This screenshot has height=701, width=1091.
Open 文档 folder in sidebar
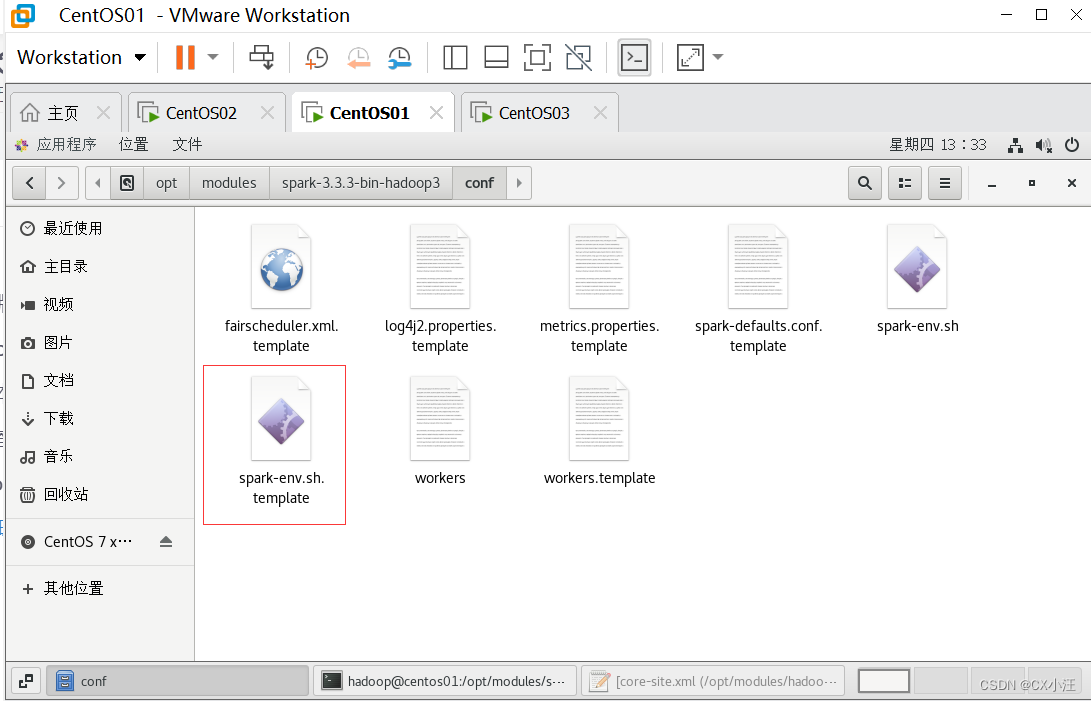point(100,380)
